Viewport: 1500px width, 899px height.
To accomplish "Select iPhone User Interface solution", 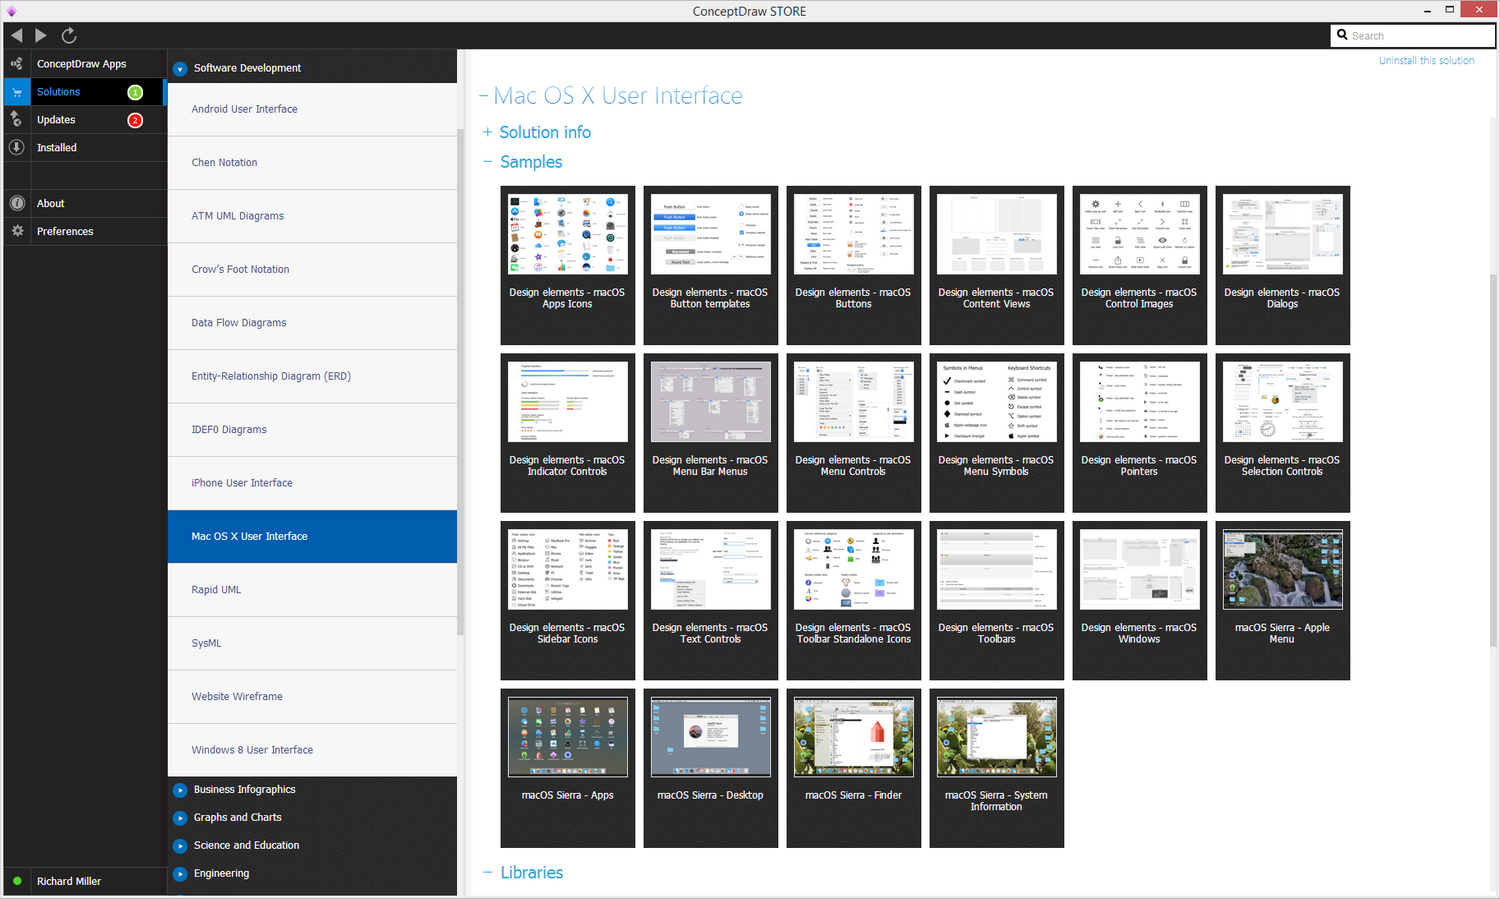I will pyautogui.click(x=312, y=483).
